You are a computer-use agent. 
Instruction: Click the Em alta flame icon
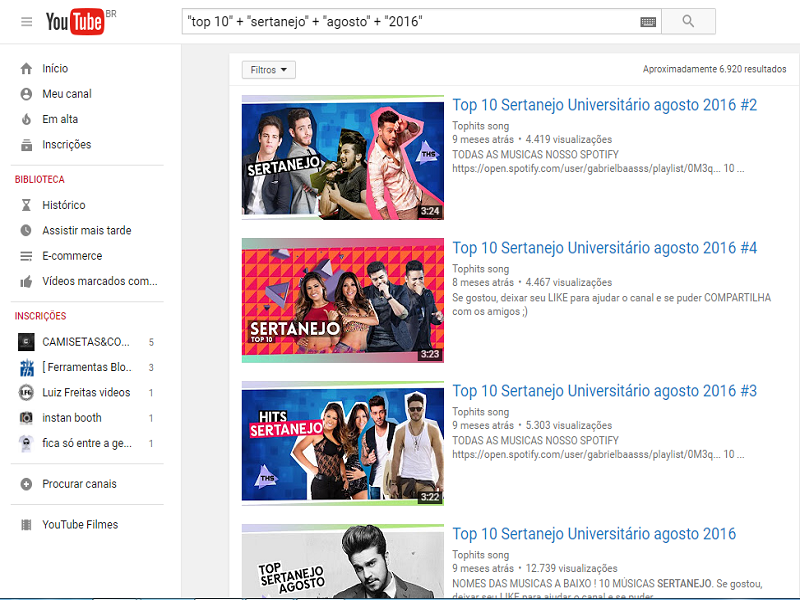click(26, 119)
